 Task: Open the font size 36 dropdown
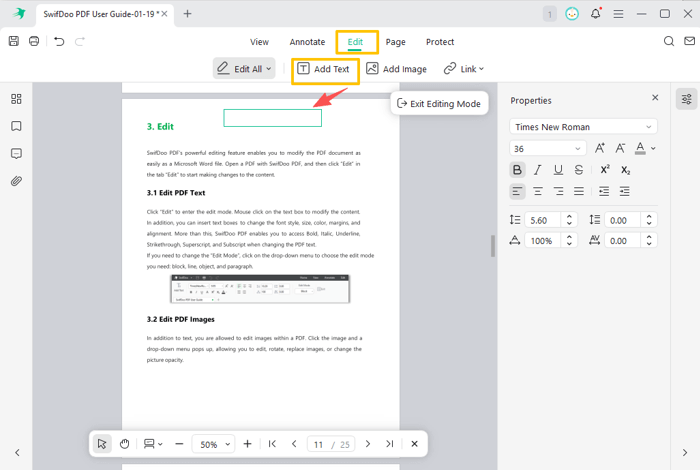(547, 149)
